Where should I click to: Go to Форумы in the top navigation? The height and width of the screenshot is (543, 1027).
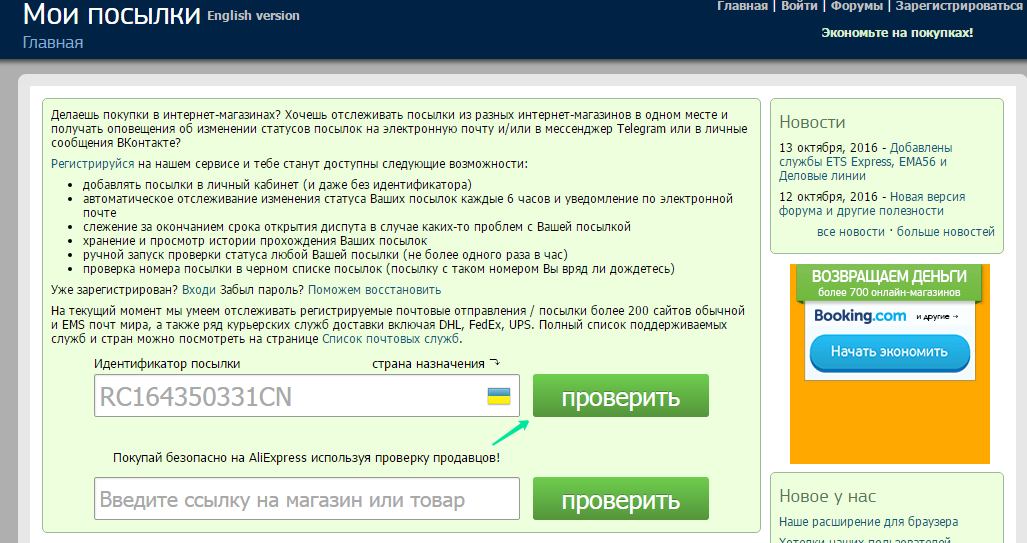coord(857,6)
